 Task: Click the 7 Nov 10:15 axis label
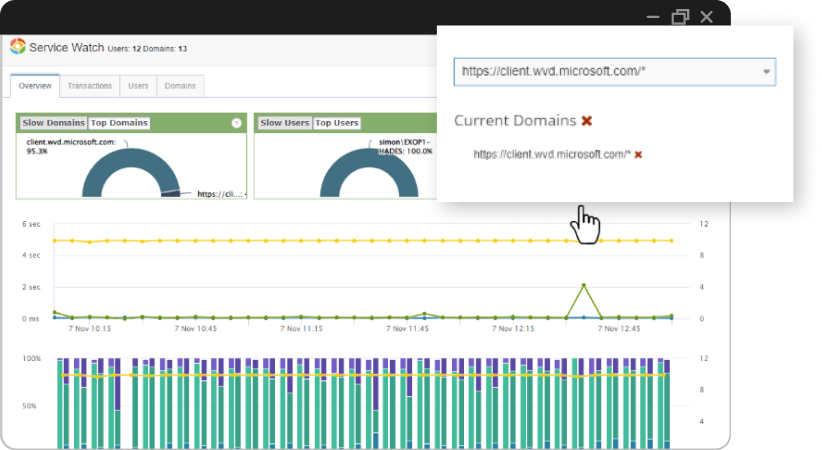(x=90, y=328)
